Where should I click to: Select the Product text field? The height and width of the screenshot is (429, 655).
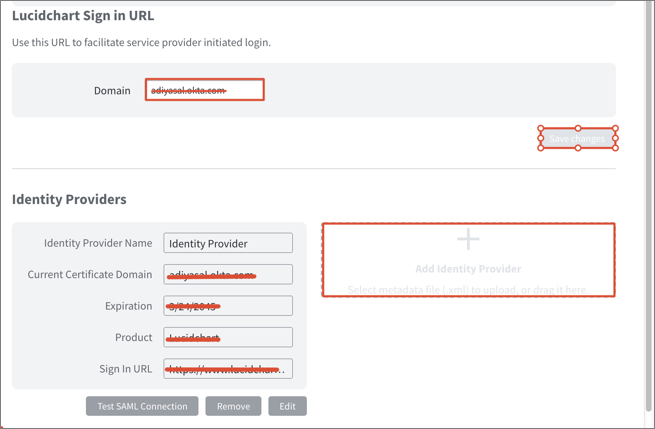tap(228, 337)
